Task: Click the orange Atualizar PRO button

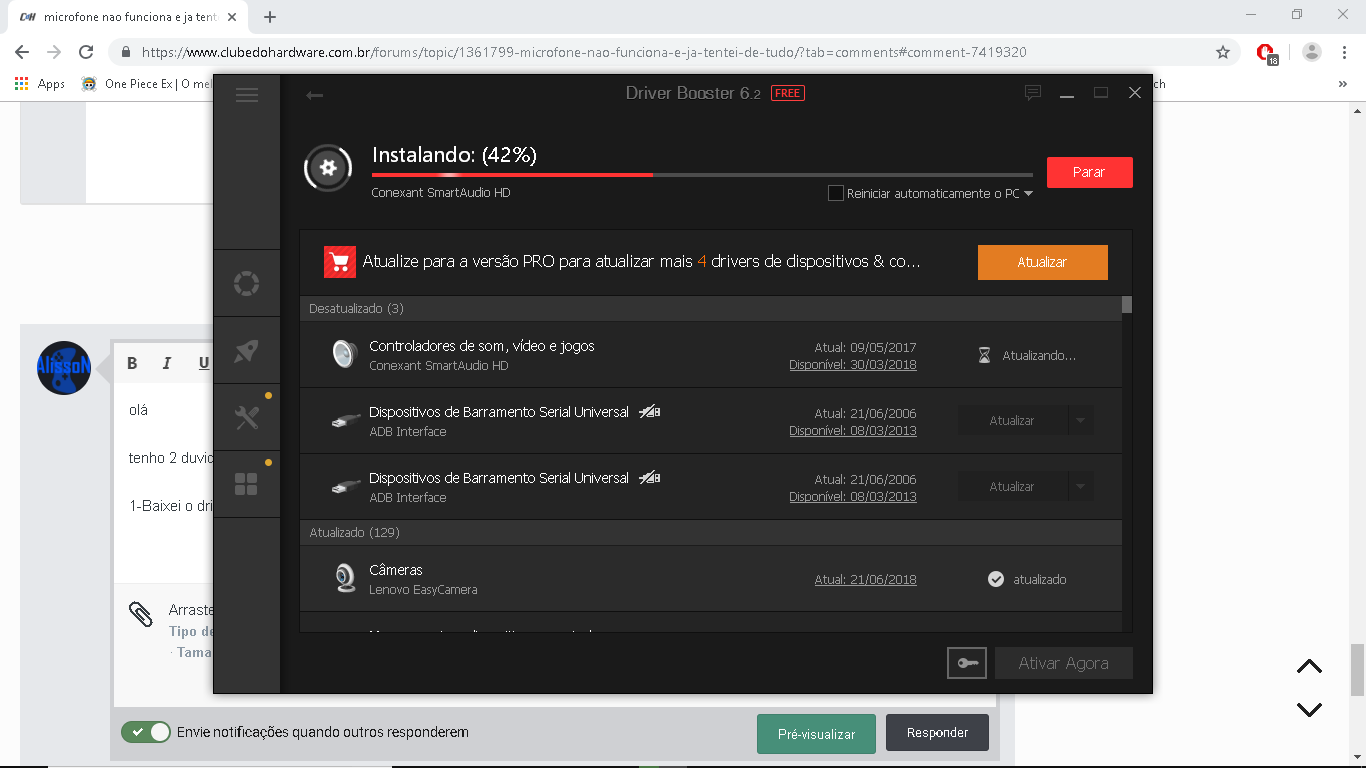Action: (x=1042, y=262)
